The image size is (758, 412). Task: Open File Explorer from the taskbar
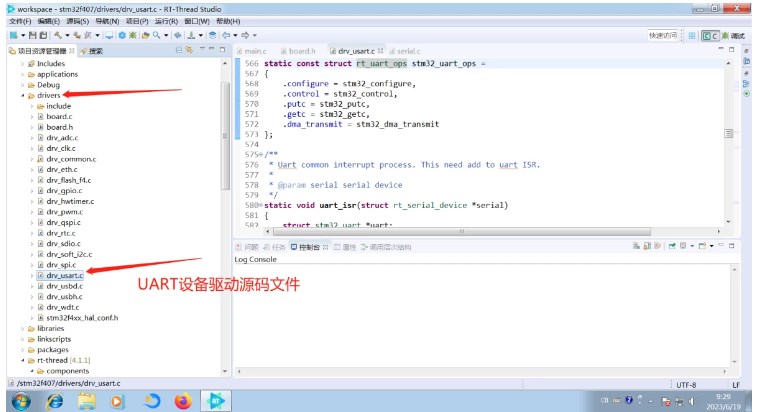[x=87, y=401]
